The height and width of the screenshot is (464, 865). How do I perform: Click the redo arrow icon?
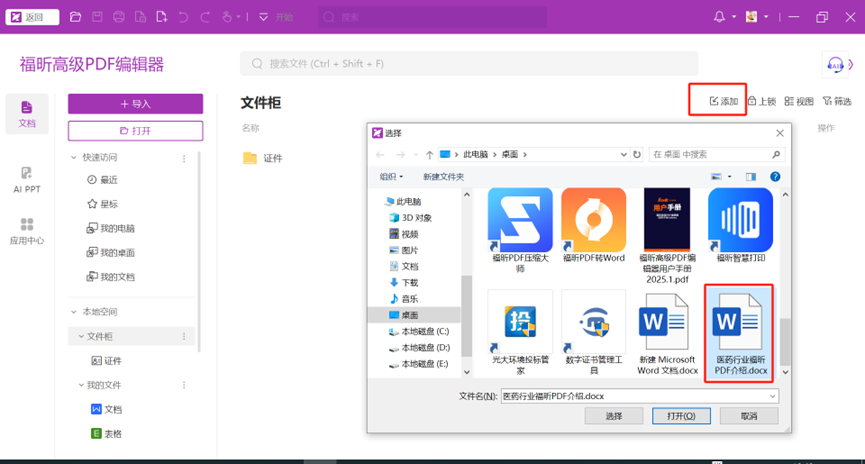coord(205,17)
